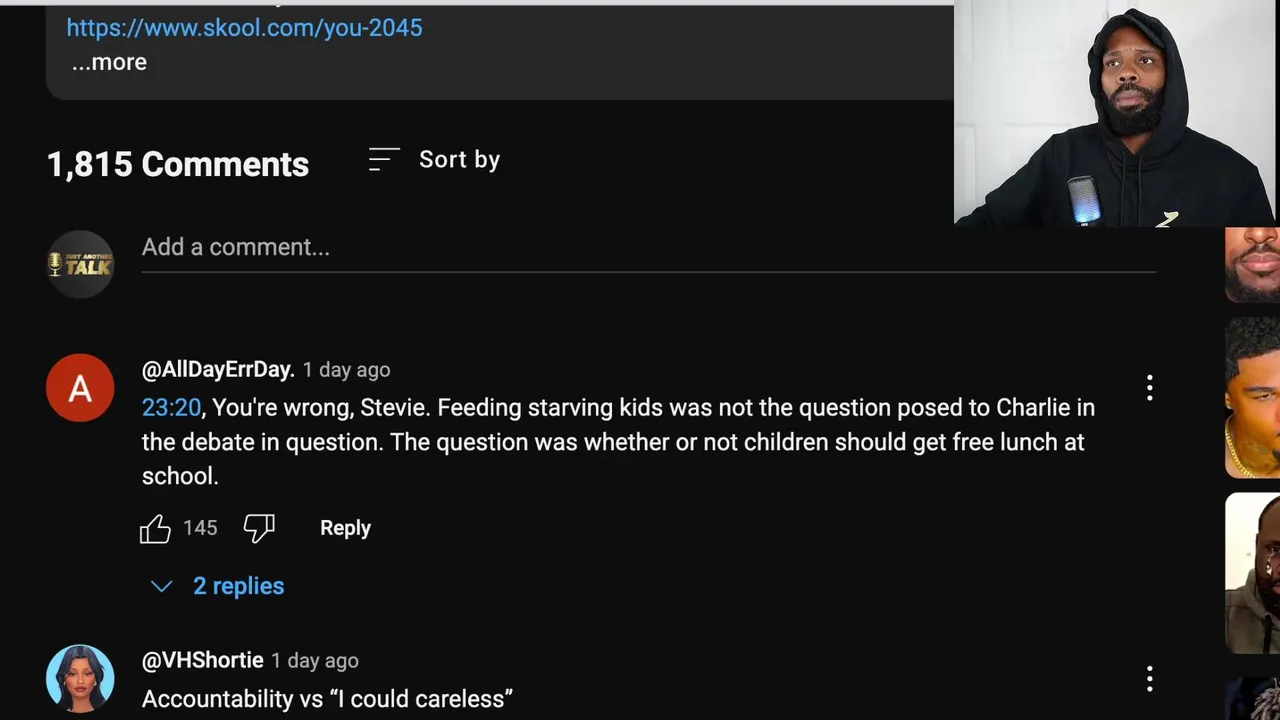Click the Sort by icon
This screenshot has height=720, width=1280.
384,160
